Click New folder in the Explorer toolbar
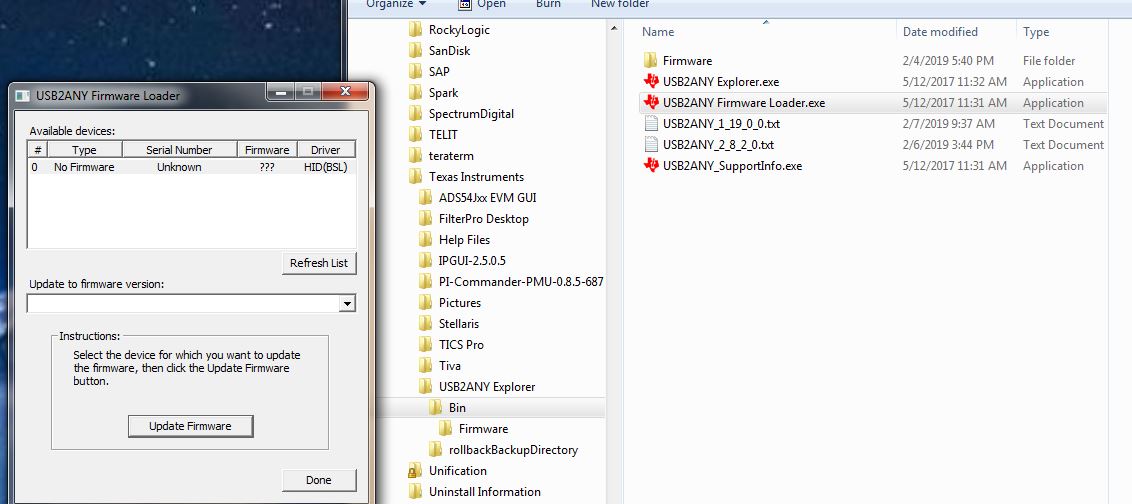Image resolution: width=1132 pixels, height=504 pixels. click(x=619, y=4)
